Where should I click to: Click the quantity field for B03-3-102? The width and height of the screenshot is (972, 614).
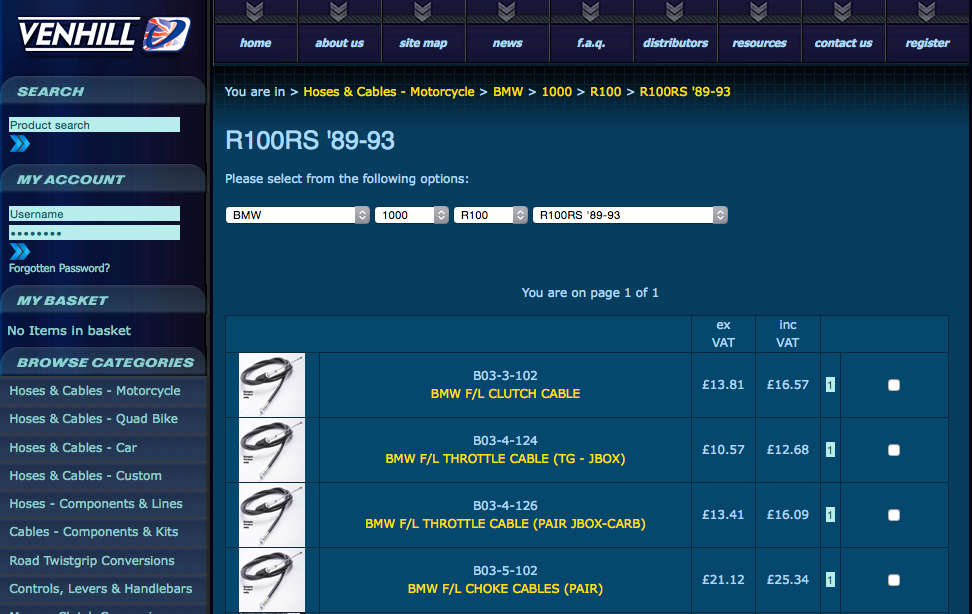pyautogui.click(x=830, y=385)
